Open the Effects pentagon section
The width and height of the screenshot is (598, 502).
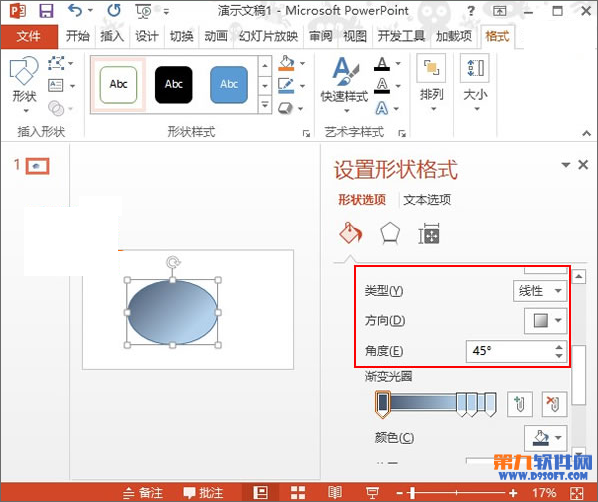coord(390,233)
